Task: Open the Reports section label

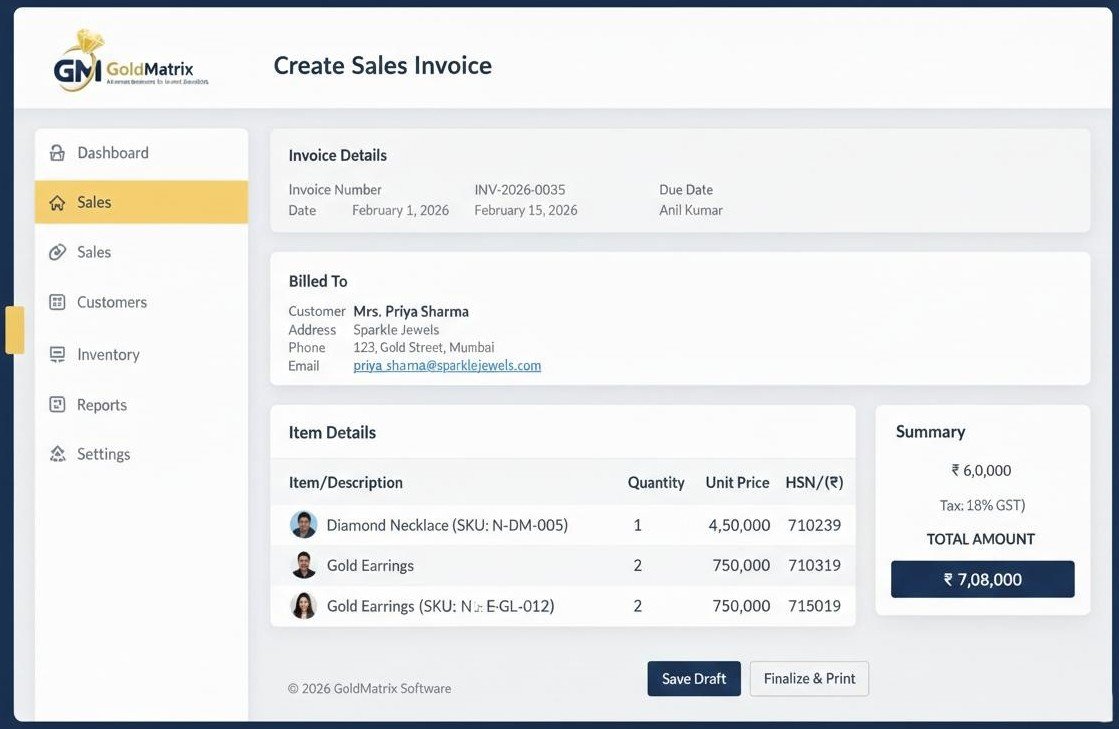Action: [102, 405]
